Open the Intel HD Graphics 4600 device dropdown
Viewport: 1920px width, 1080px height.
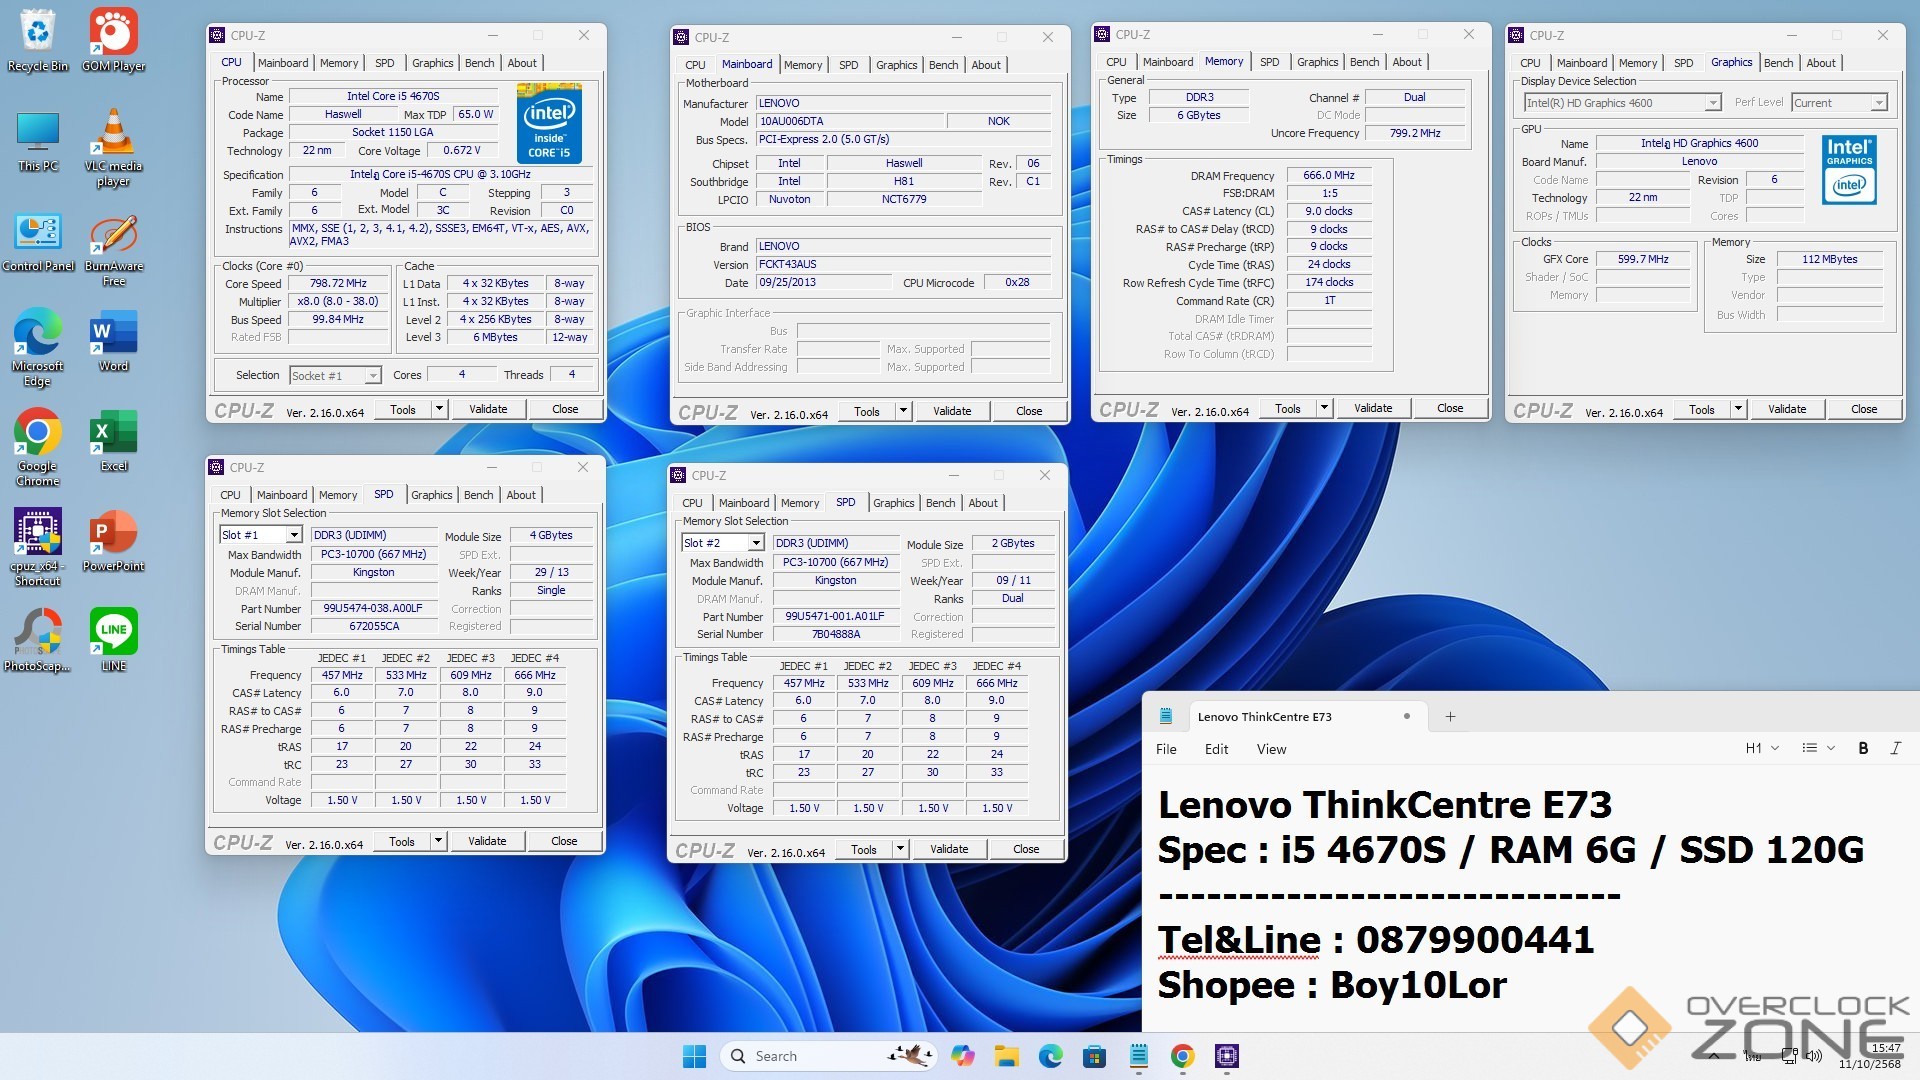click(x=1712, y=103)
